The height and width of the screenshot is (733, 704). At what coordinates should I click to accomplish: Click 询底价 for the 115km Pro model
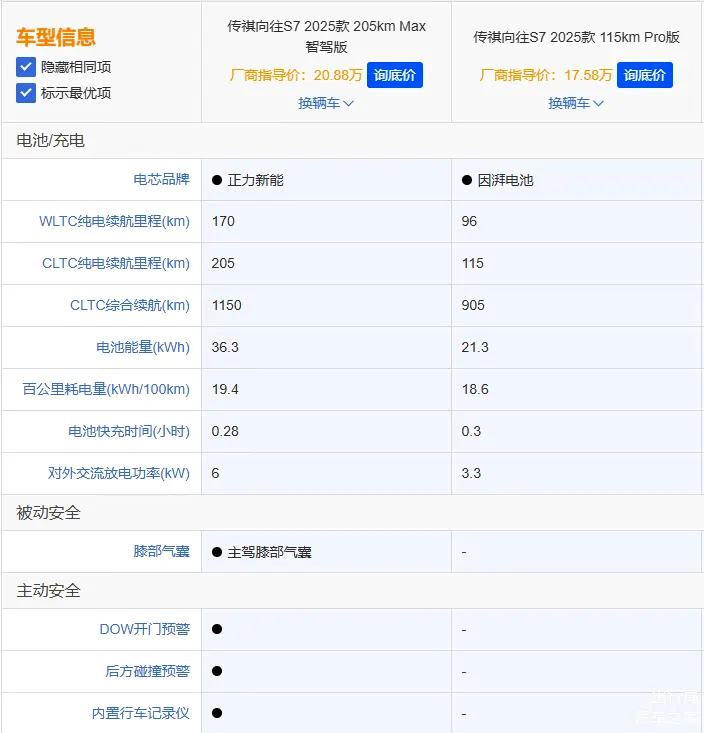645,75
